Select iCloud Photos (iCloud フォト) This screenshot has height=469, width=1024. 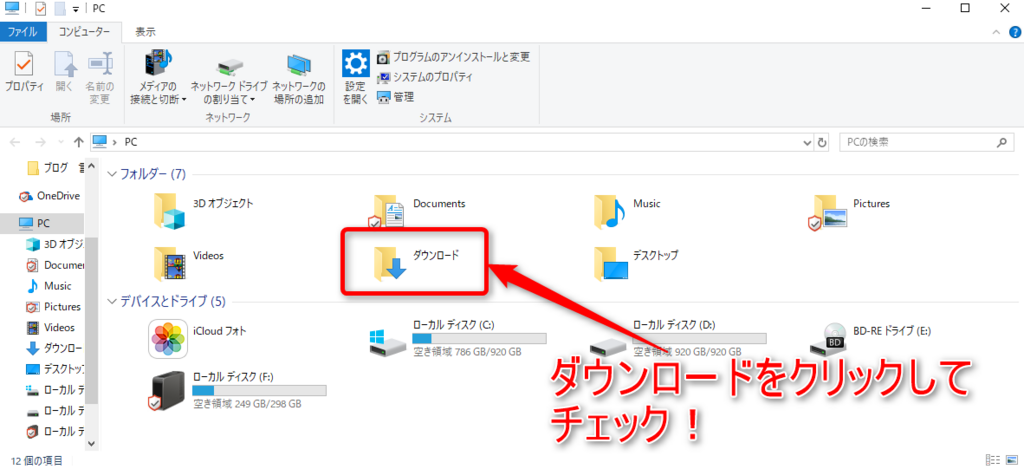point(199,338)
